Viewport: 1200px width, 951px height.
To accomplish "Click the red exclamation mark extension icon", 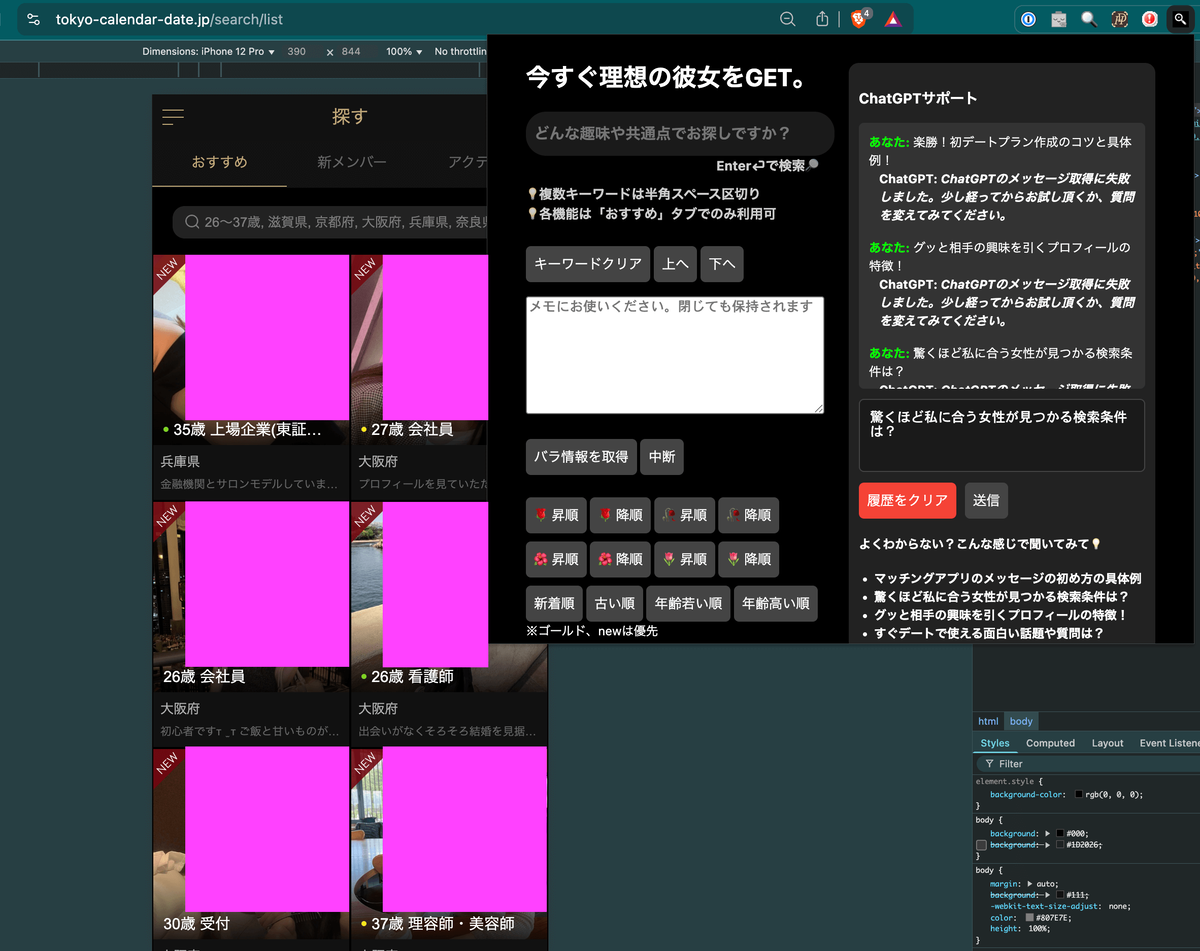I will (x=1150, y=19).
